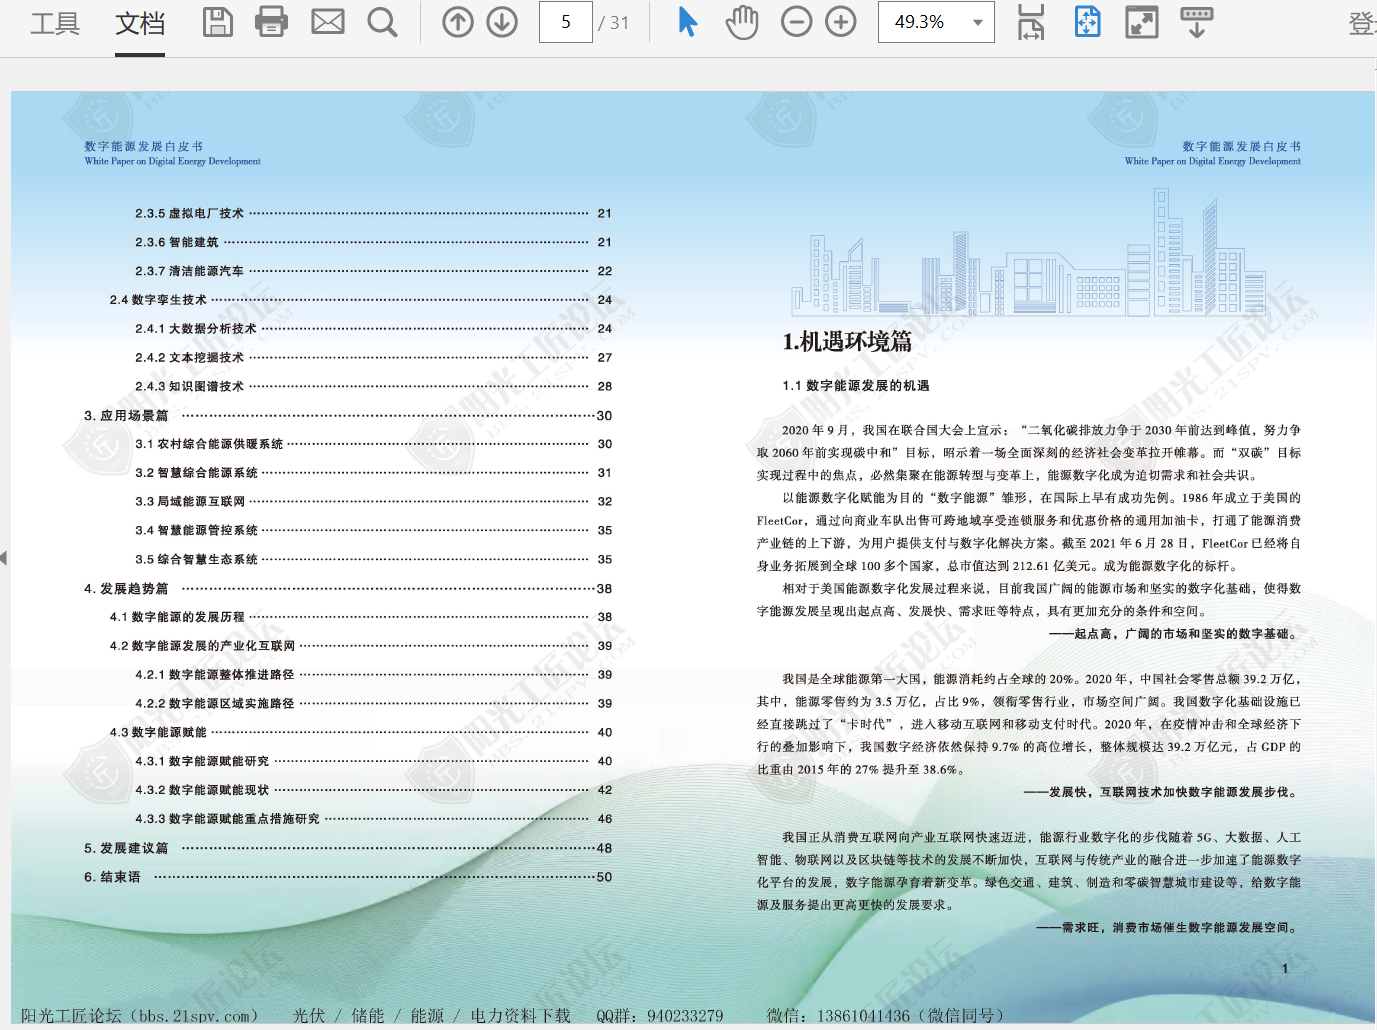Expand the left navigation pane arrow
This screenshot has height=1030, width=1377.
click(x=4, y=558)
